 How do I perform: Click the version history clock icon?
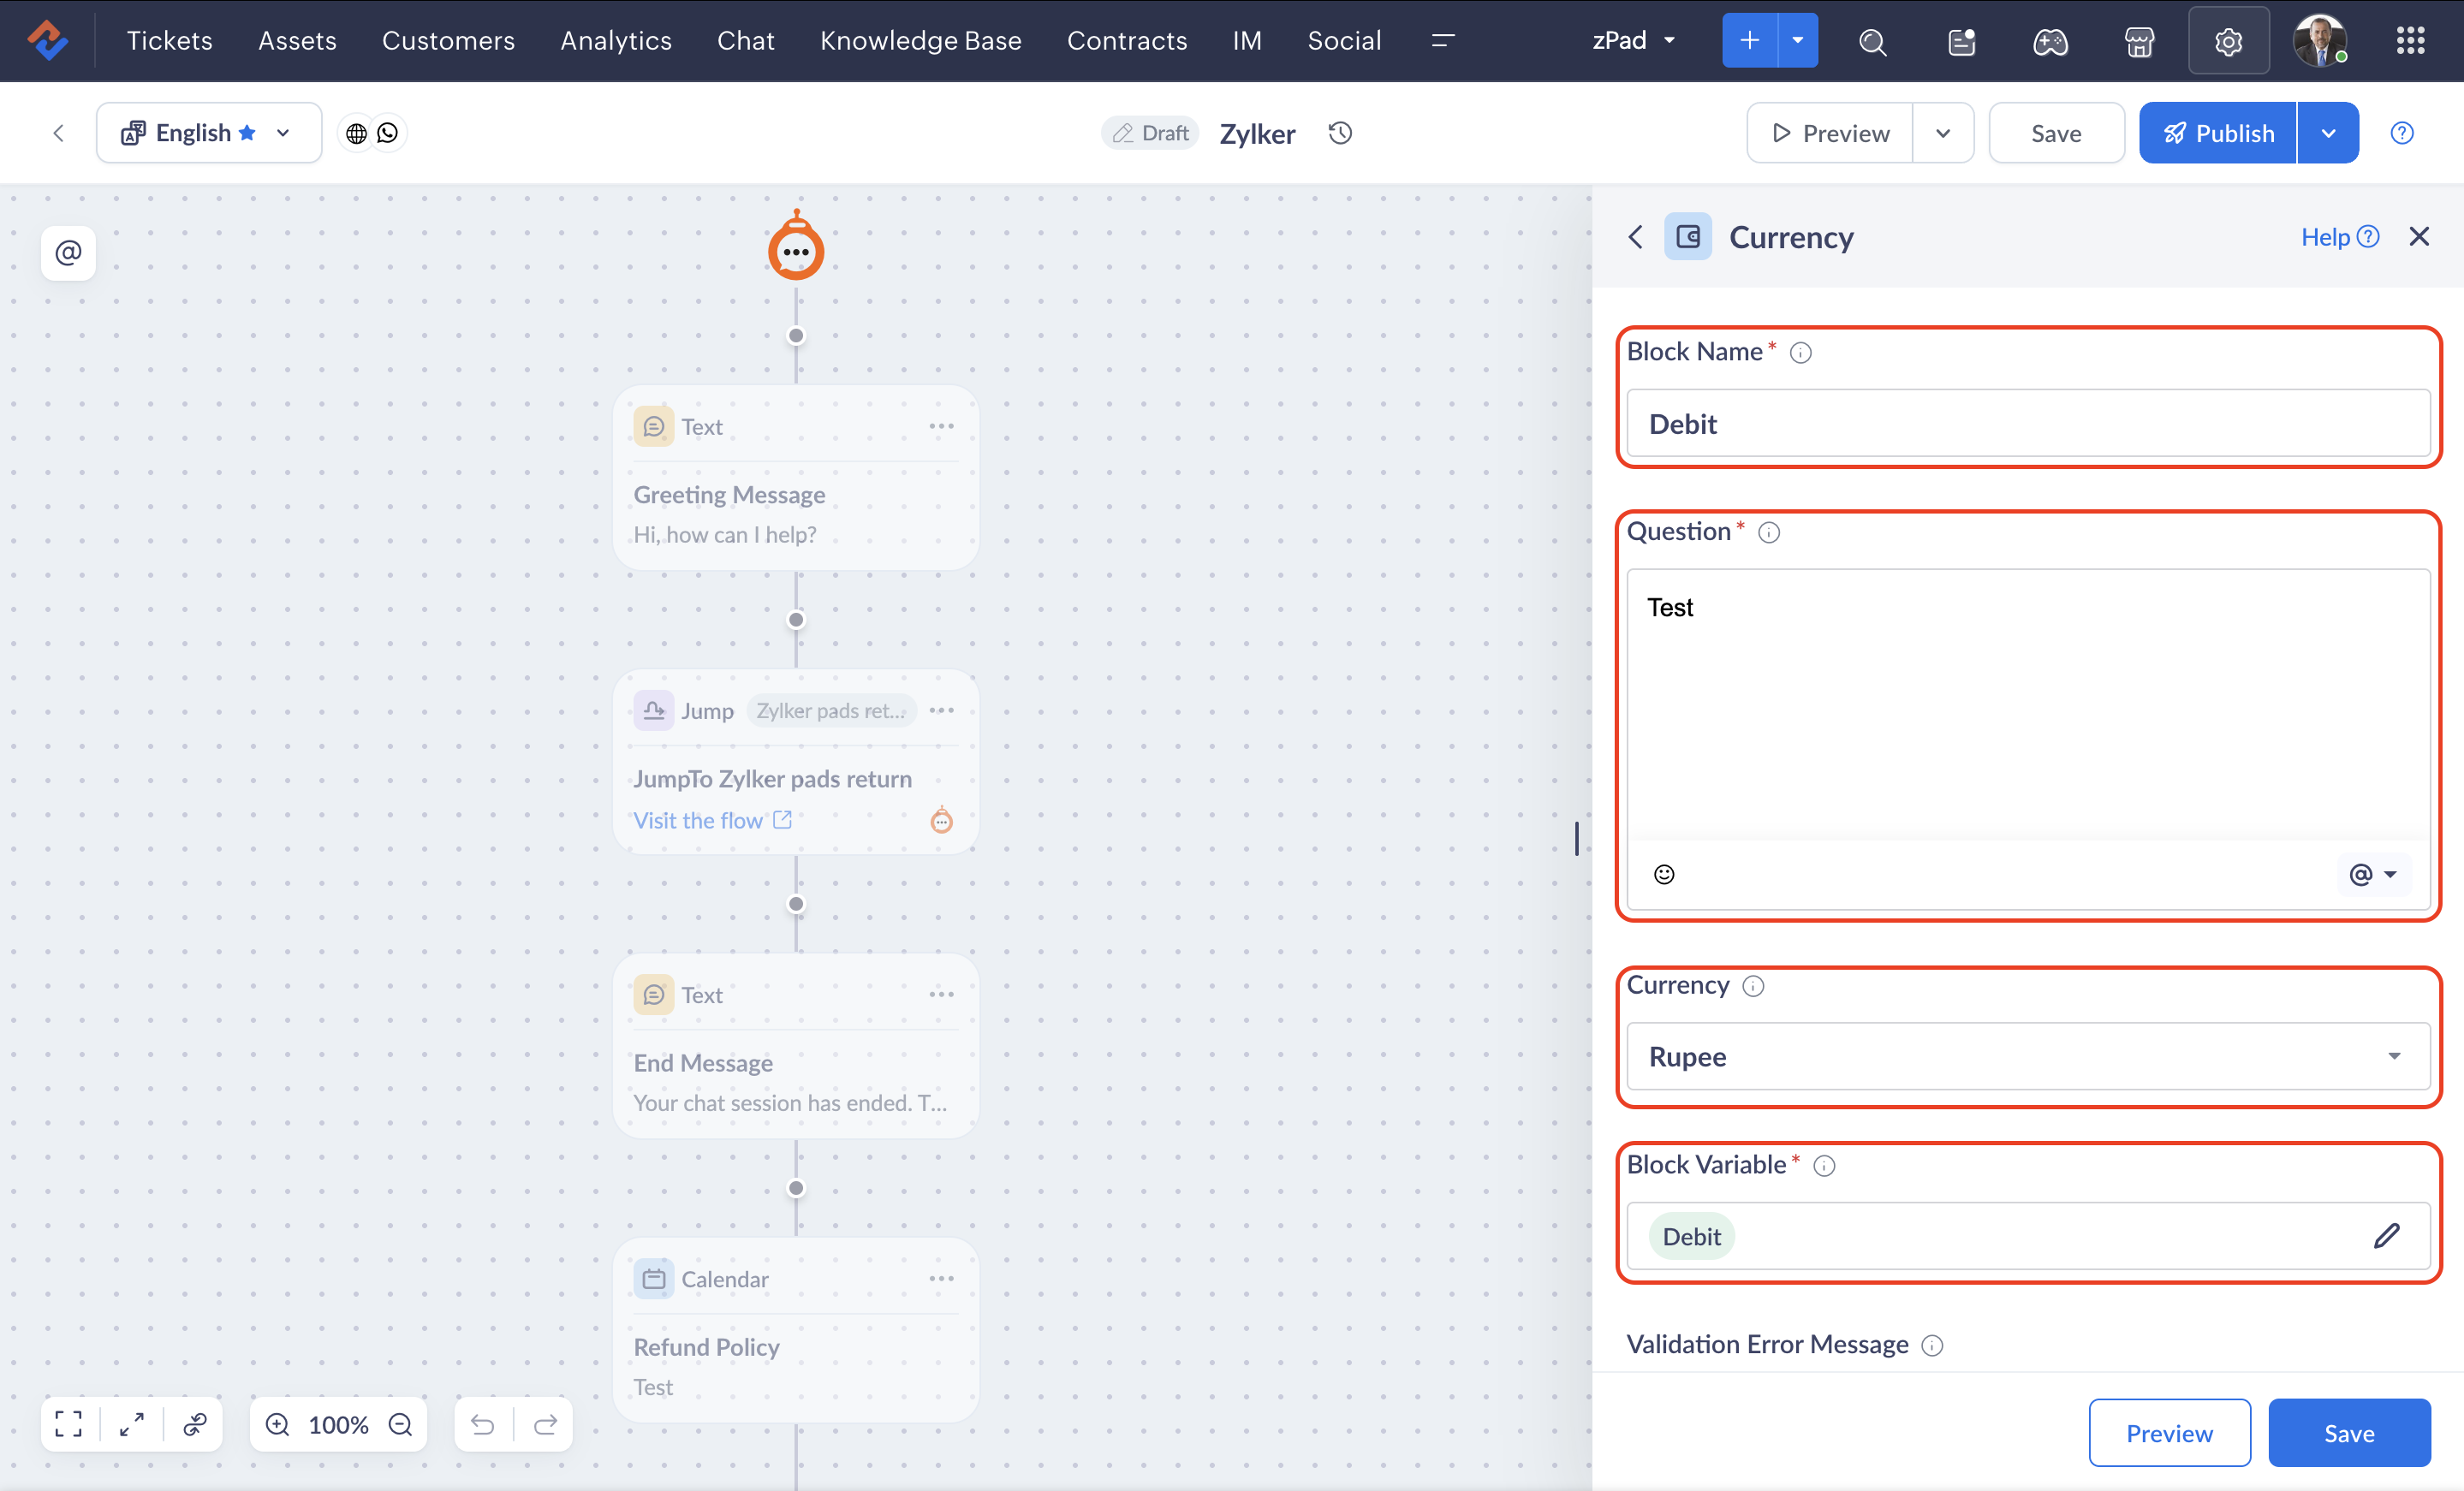(x=1340, y=133)
